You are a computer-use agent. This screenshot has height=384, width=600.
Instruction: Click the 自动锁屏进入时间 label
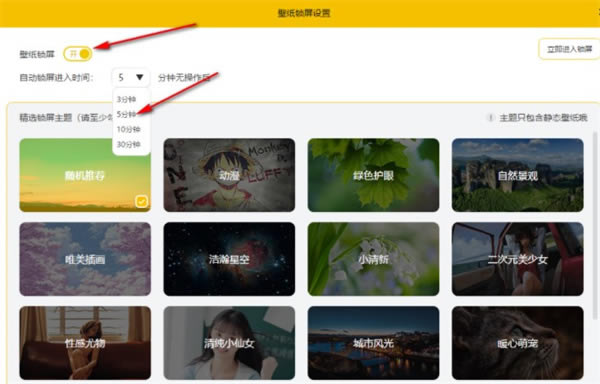(x=57, y=78)
